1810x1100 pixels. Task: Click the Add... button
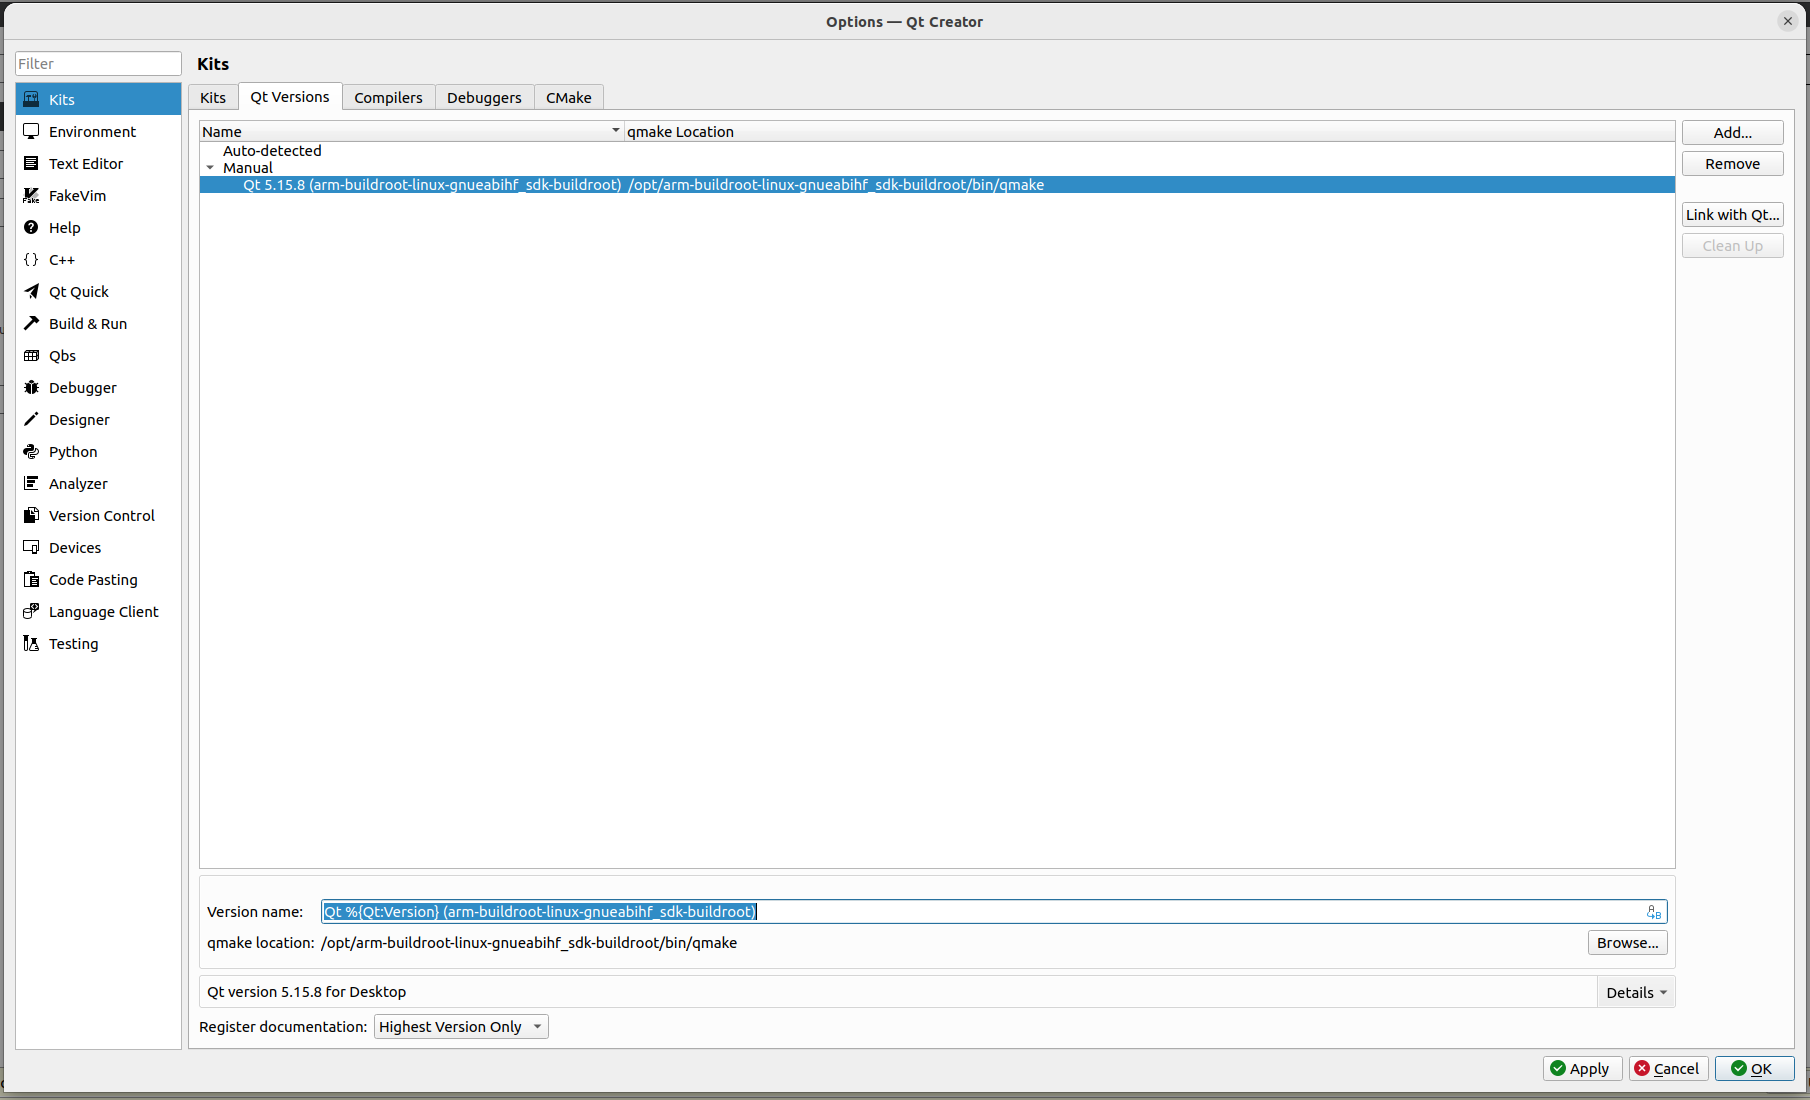1733,132
